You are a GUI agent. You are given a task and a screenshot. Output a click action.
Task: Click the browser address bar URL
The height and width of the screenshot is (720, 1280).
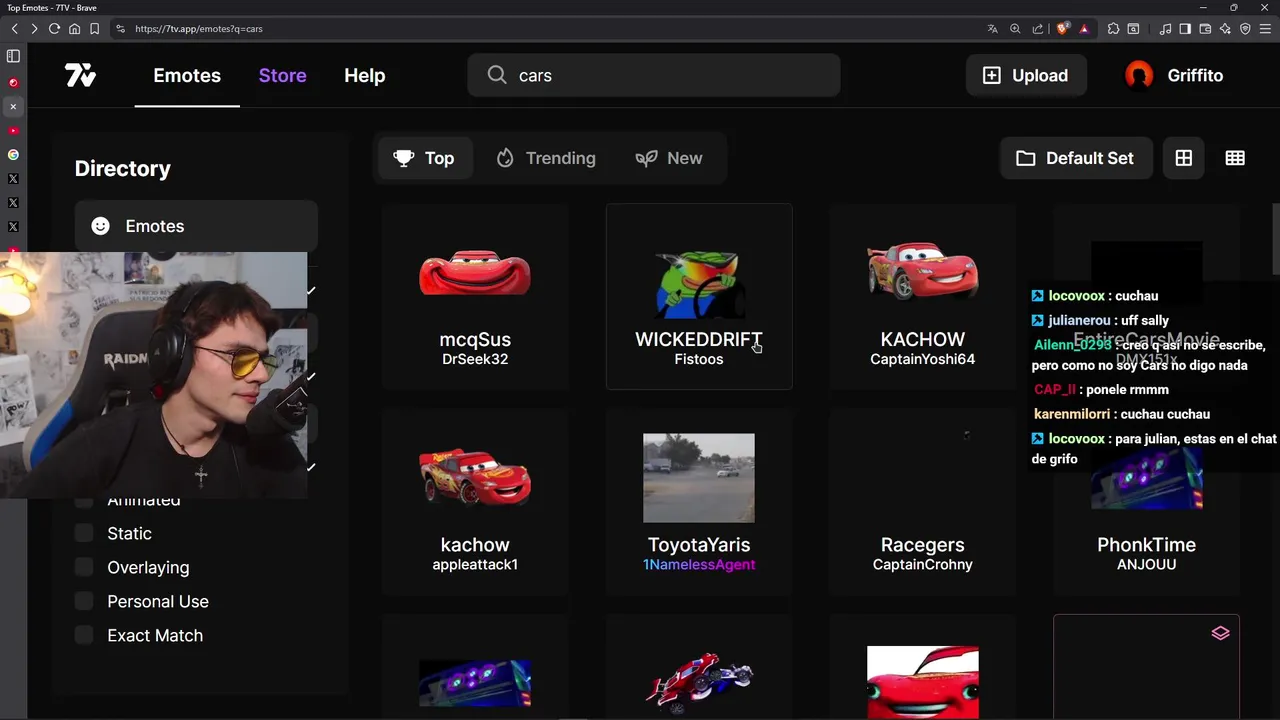(x=199, y=29)
